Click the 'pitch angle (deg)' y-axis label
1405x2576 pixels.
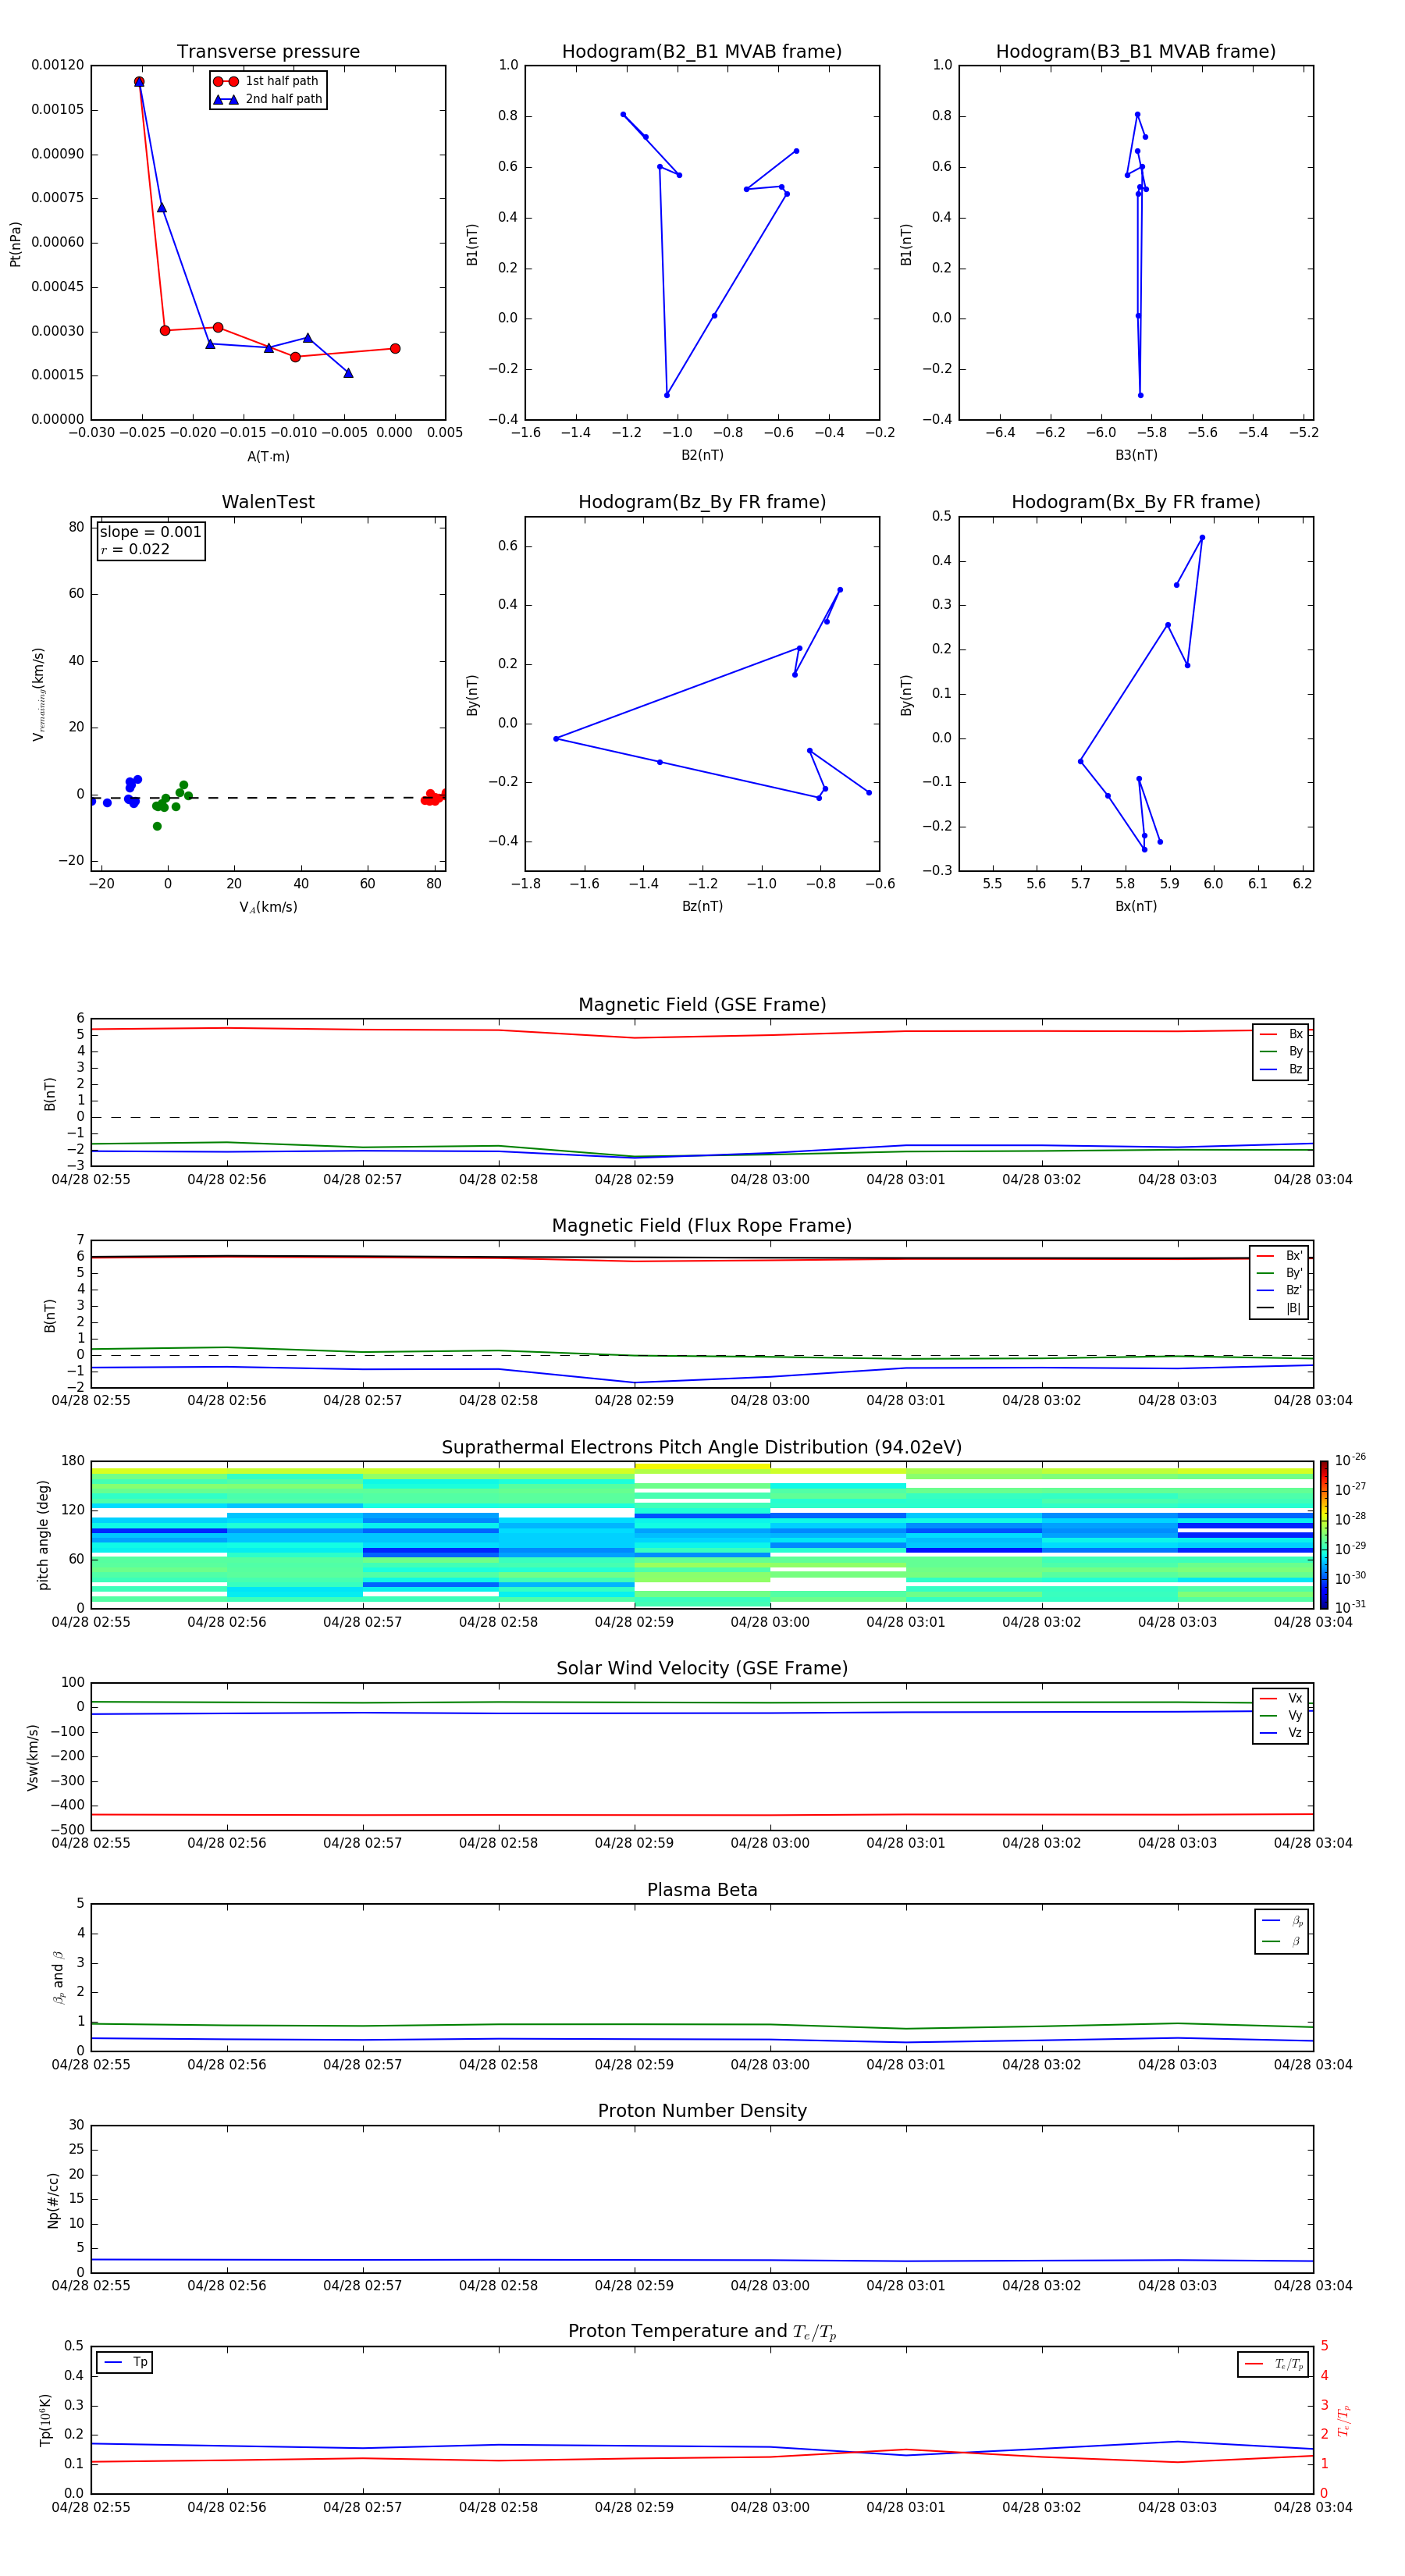(43, 1535)
